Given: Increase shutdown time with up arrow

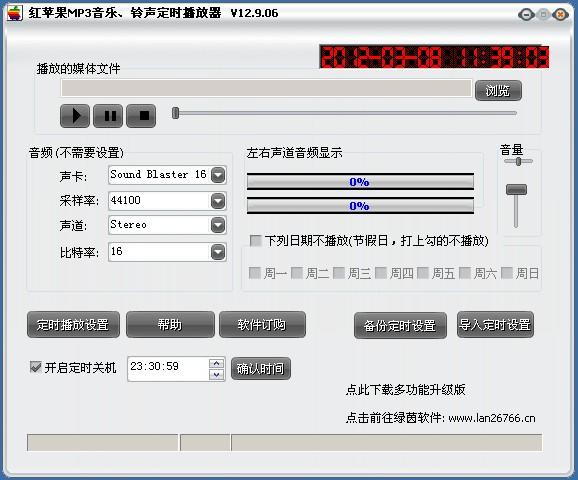Looking at the screenshot, I should click(216, 364).
